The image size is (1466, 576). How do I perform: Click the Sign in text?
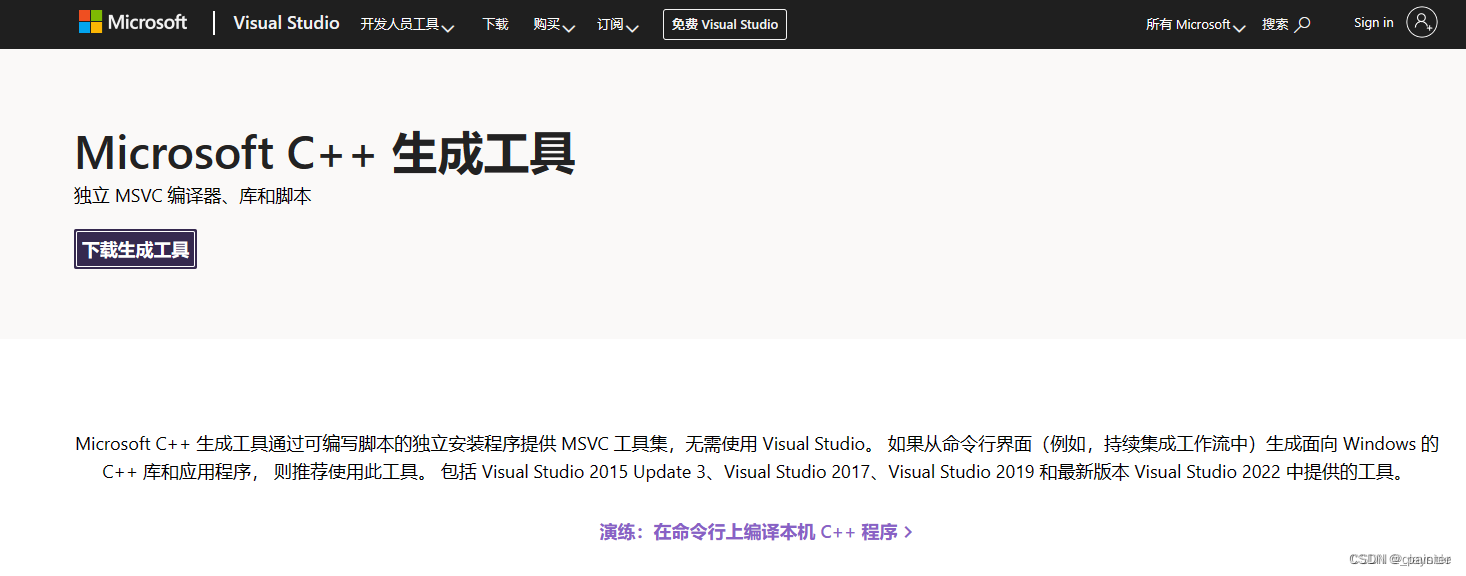(1373, 23)
